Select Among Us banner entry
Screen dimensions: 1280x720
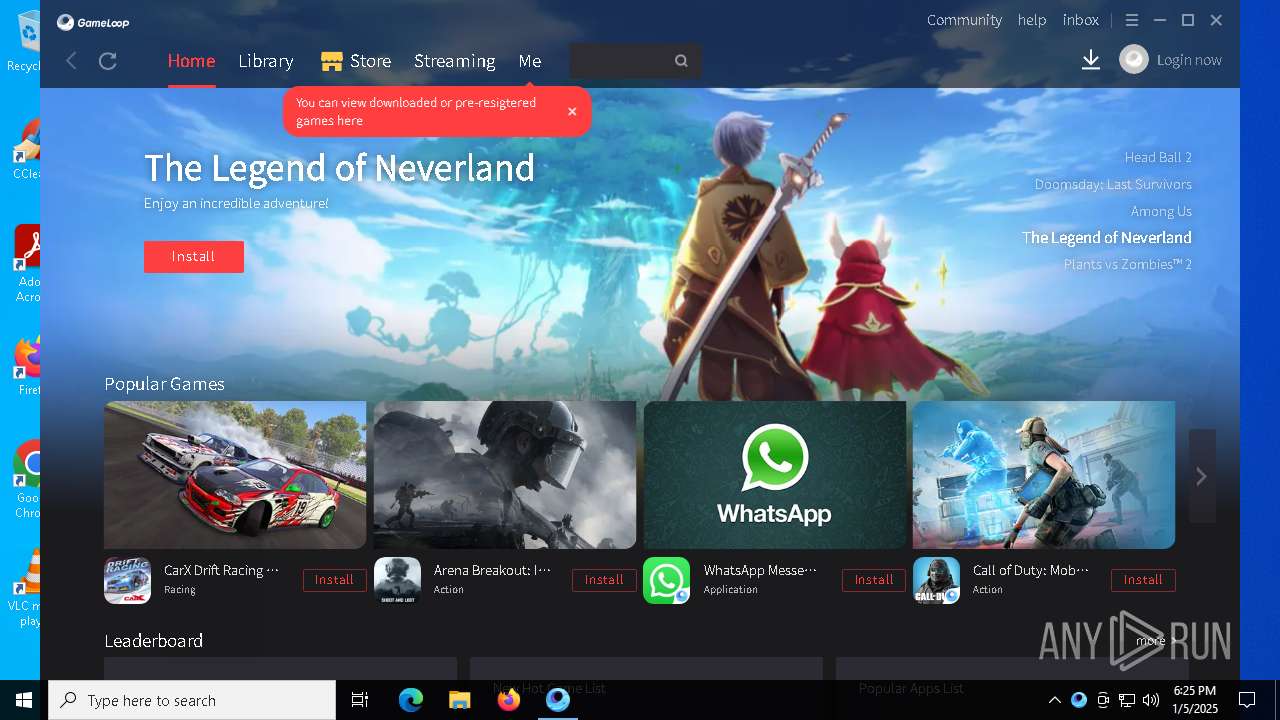coord(1161,211)
